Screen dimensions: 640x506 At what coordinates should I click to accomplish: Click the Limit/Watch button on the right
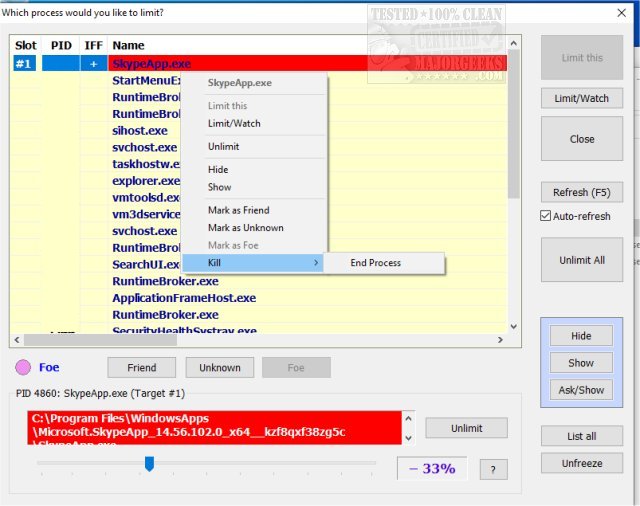(582, 98)
